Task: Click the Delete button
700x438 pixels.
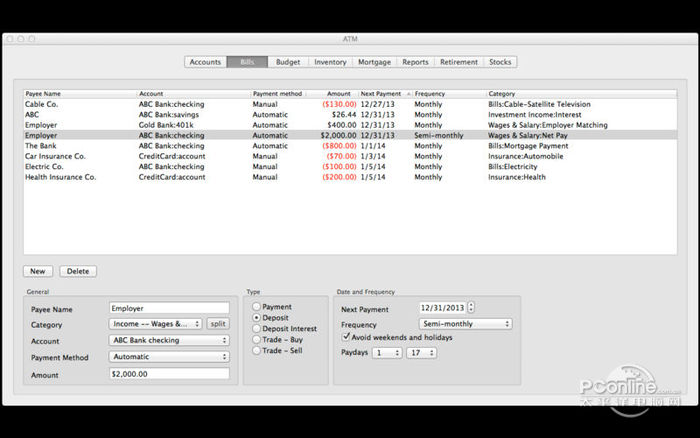Action: click(x=78, y=271)
